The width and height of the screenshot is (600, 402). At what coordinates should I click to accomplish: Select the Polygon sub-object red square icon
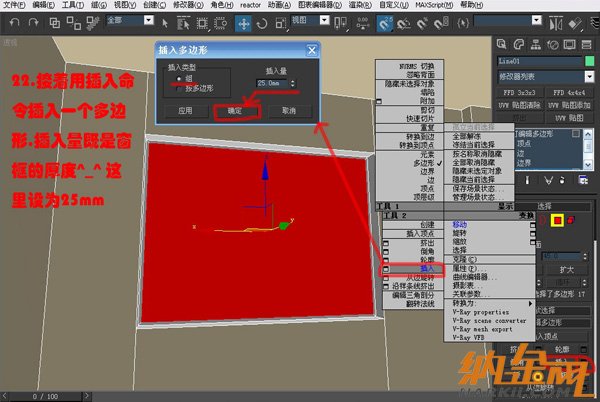[557, 220]
